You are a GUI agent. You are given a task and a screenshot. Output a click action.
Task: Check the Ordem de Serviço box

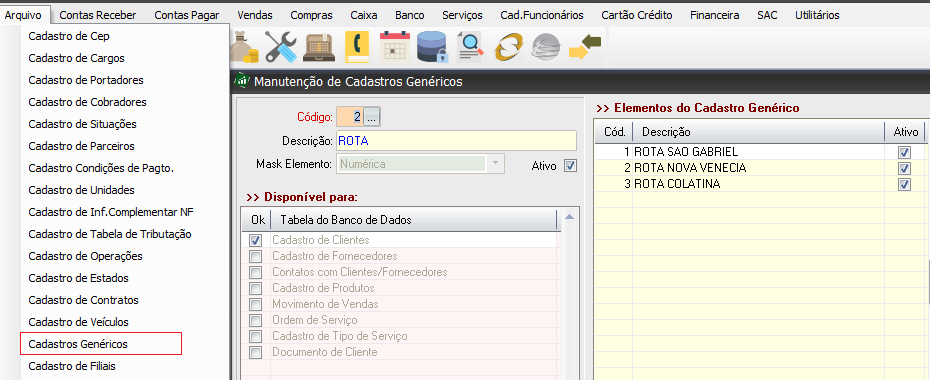(256, 320)
